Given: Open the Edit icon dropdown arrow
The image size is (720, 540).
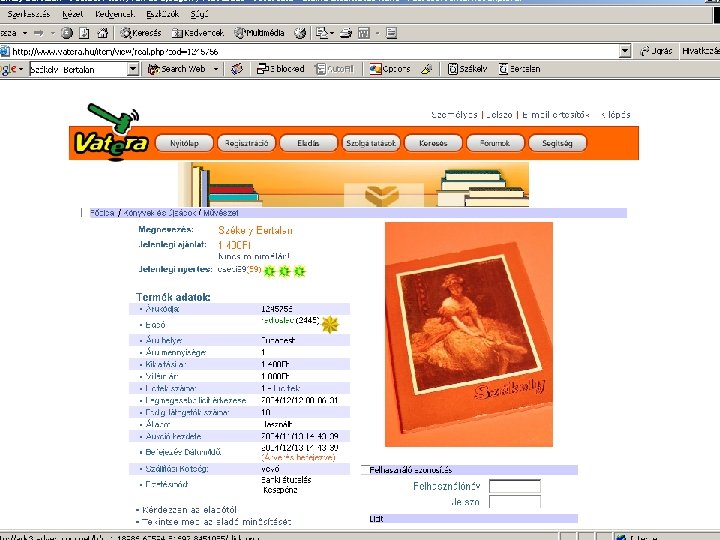Looking at the screenshot, I should click(377, 33).
